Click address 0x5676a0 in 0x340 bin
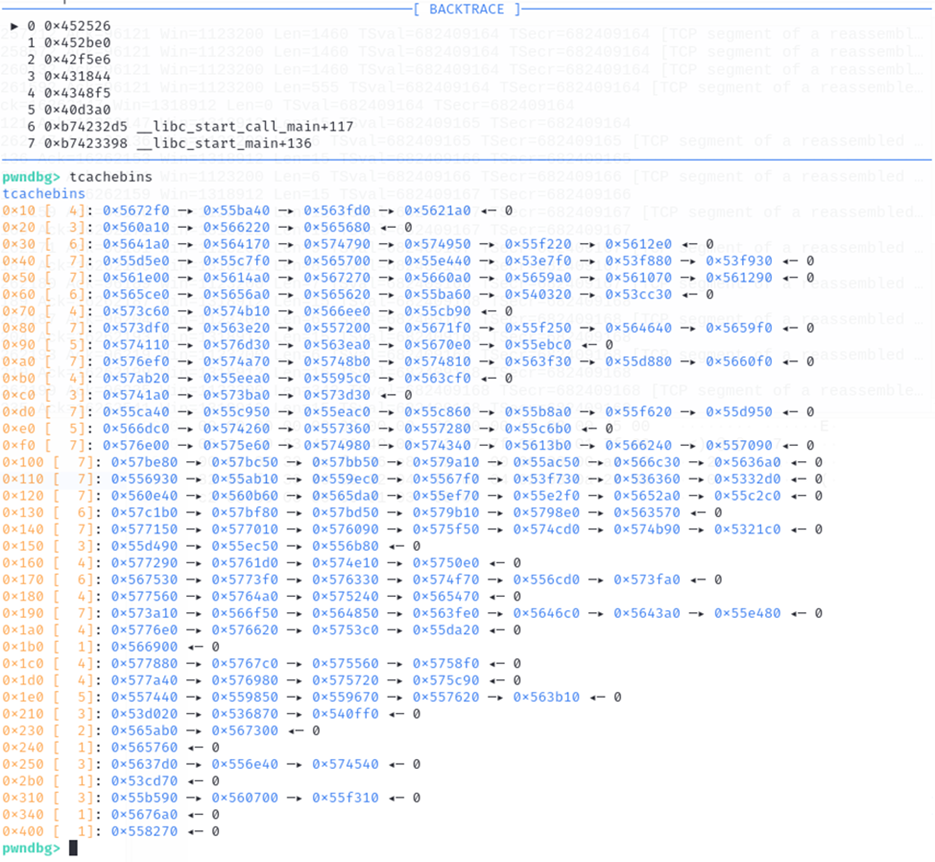Image resolution: width=935 pixels, height=862 pixels. coord(144,814)
